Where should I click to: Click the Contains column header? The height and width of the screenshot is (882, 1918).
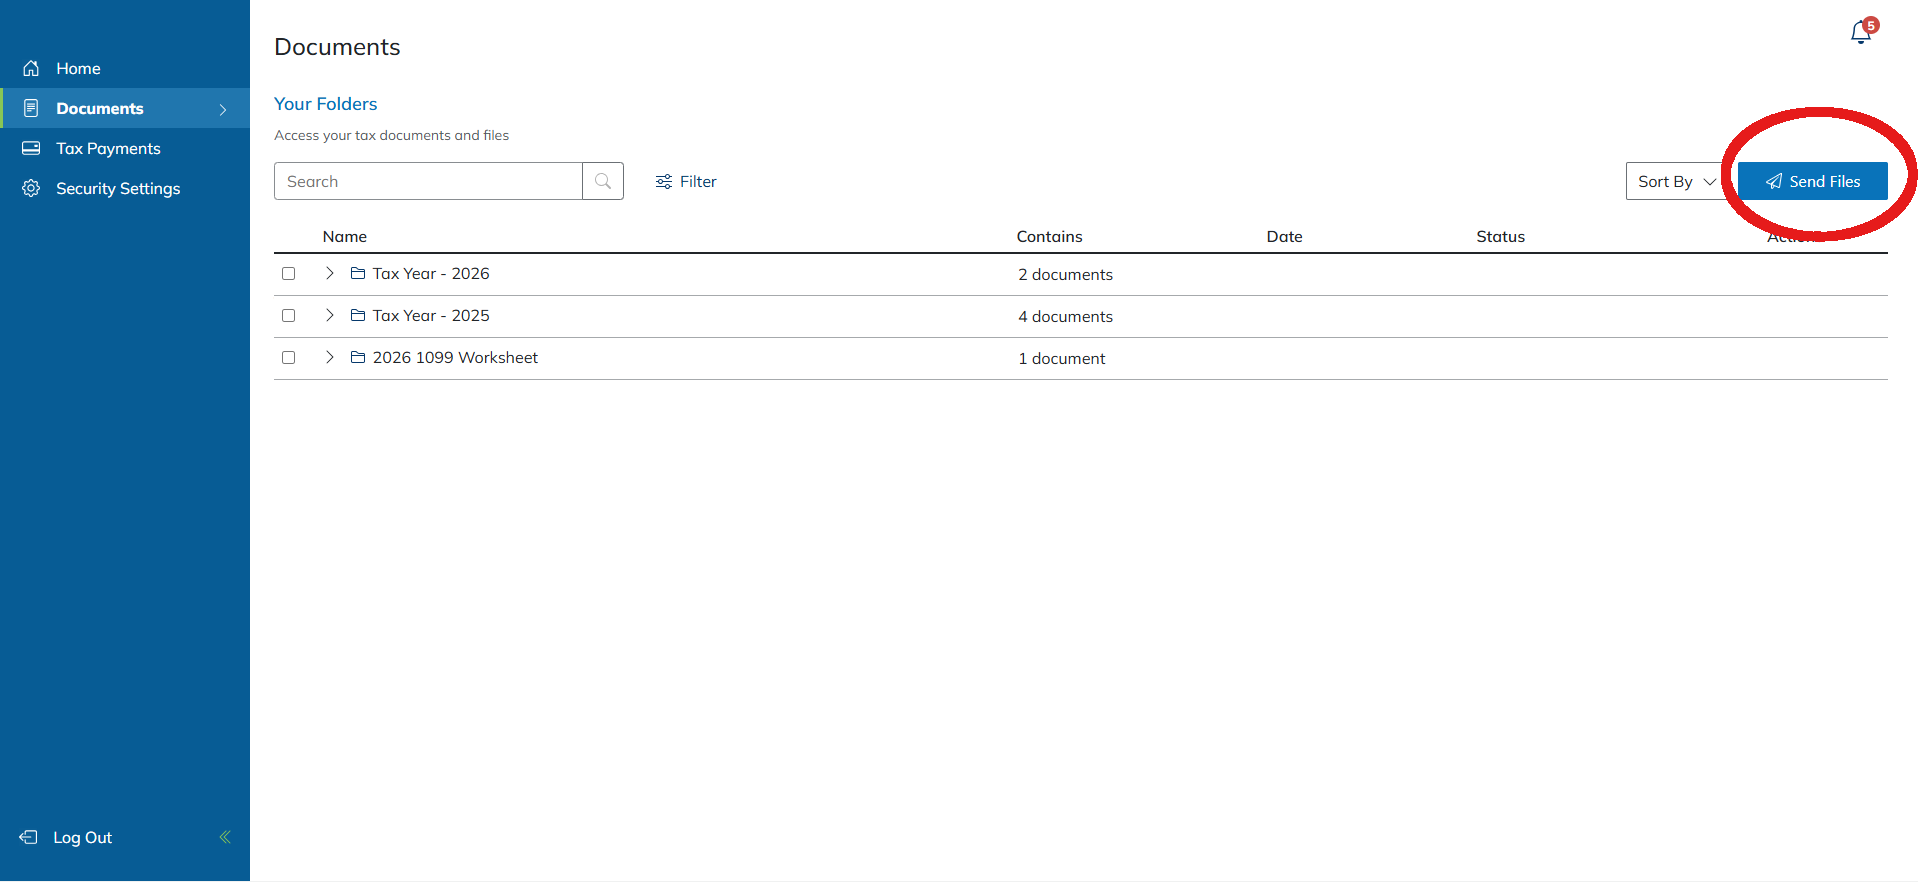tap(1049, 236)
